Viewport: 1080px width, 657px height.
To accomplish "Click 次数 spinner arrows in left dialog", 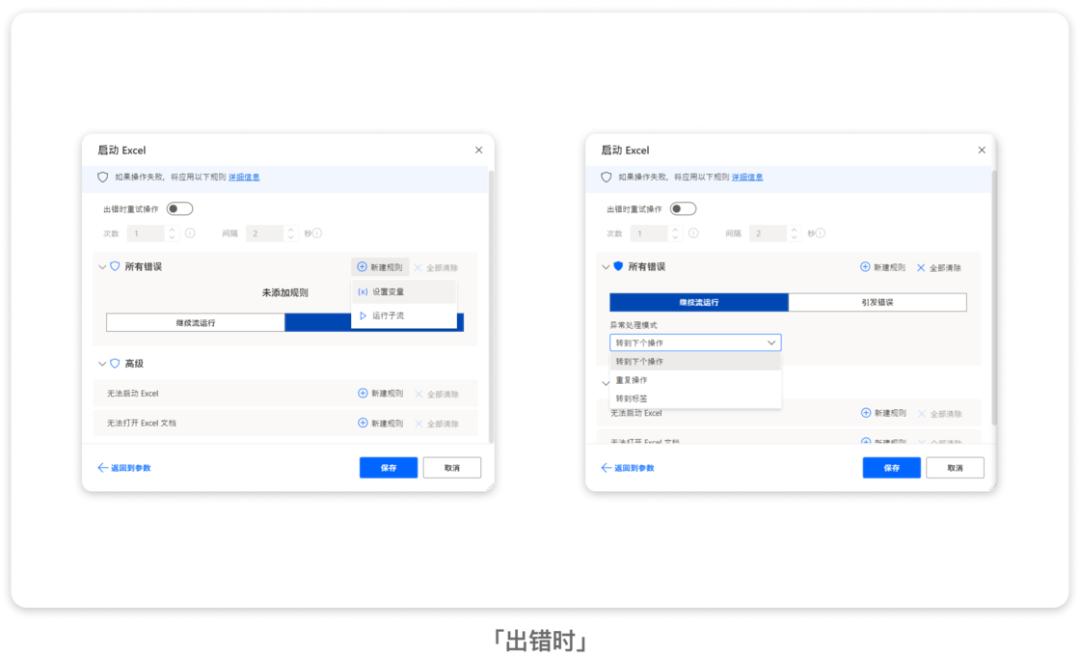I will coord(172,233).
